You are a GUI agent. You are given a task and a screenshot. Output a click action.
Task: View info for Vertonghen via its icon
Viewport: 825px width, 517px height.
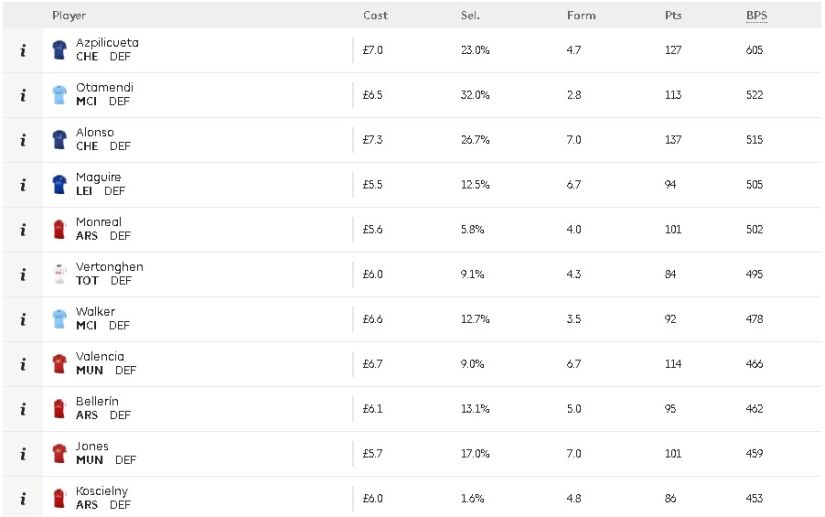click(23, 275)
